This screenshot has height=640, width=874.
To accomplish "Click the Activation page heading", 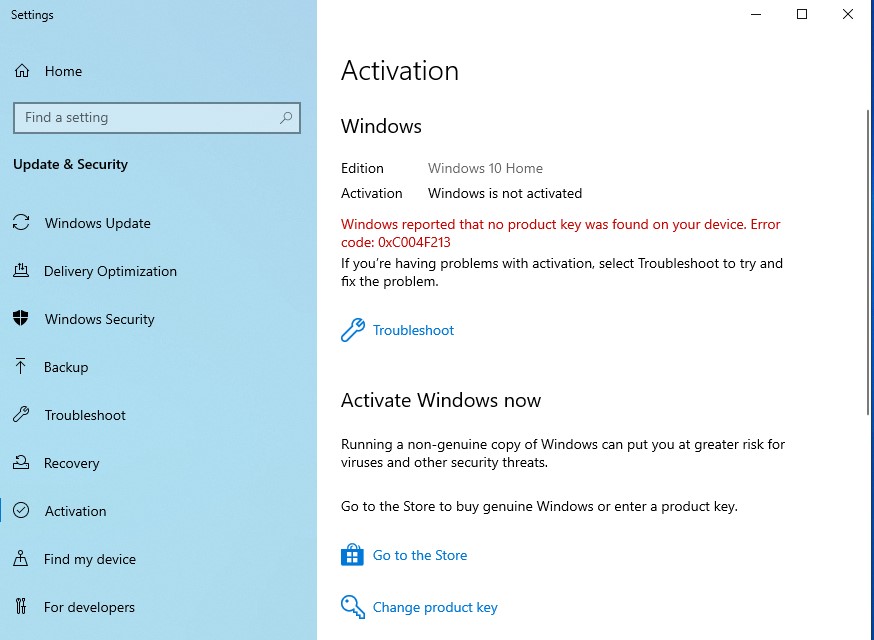I will click(400, 71).
